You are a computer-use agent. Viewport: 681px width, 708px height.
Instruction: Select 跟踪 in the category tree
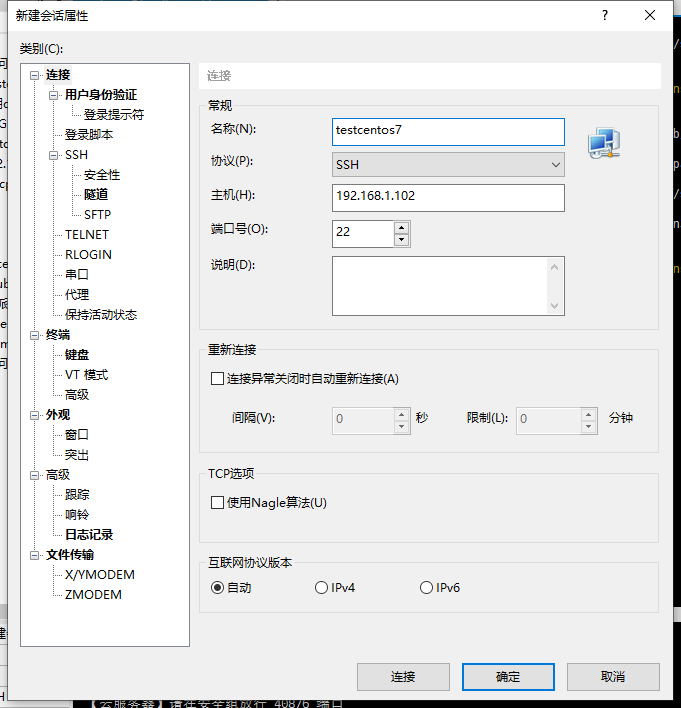click(77, 494)
